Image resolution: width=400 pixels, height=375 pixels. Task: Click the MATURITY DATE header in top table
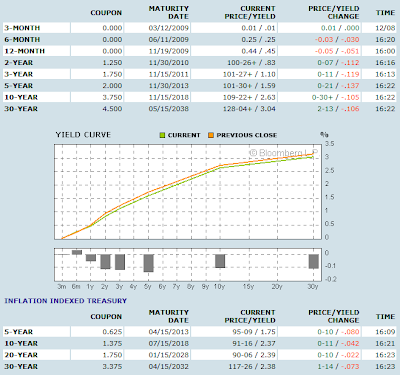(x=169, y=13)
